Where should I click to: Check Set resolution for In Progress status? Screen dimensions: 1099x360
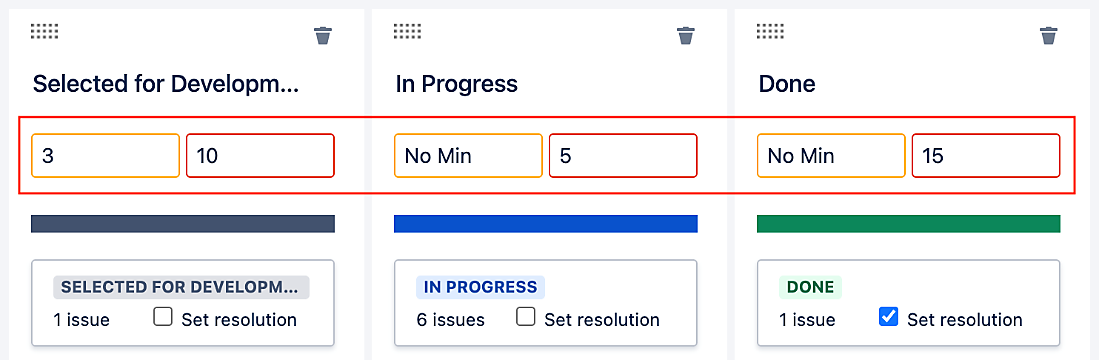pyautogui.click(x=526, y=318)
